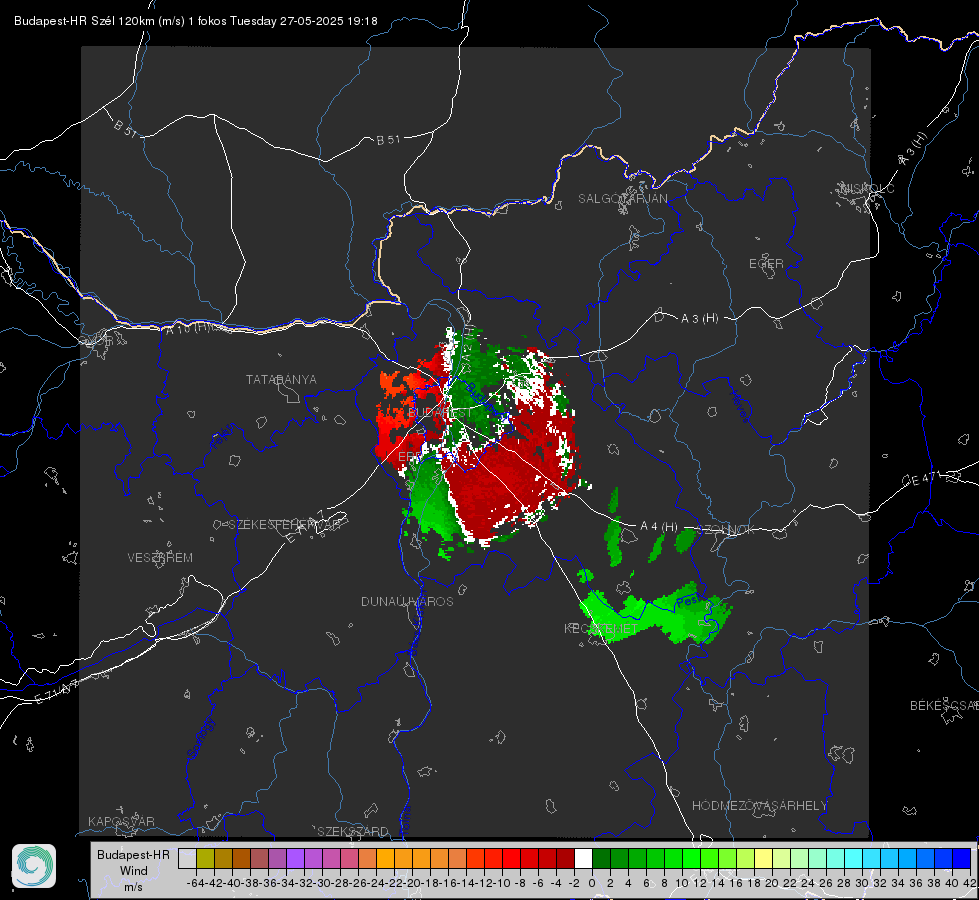
Task: Click the 'Heves' county label
Action: pos(739,406)
